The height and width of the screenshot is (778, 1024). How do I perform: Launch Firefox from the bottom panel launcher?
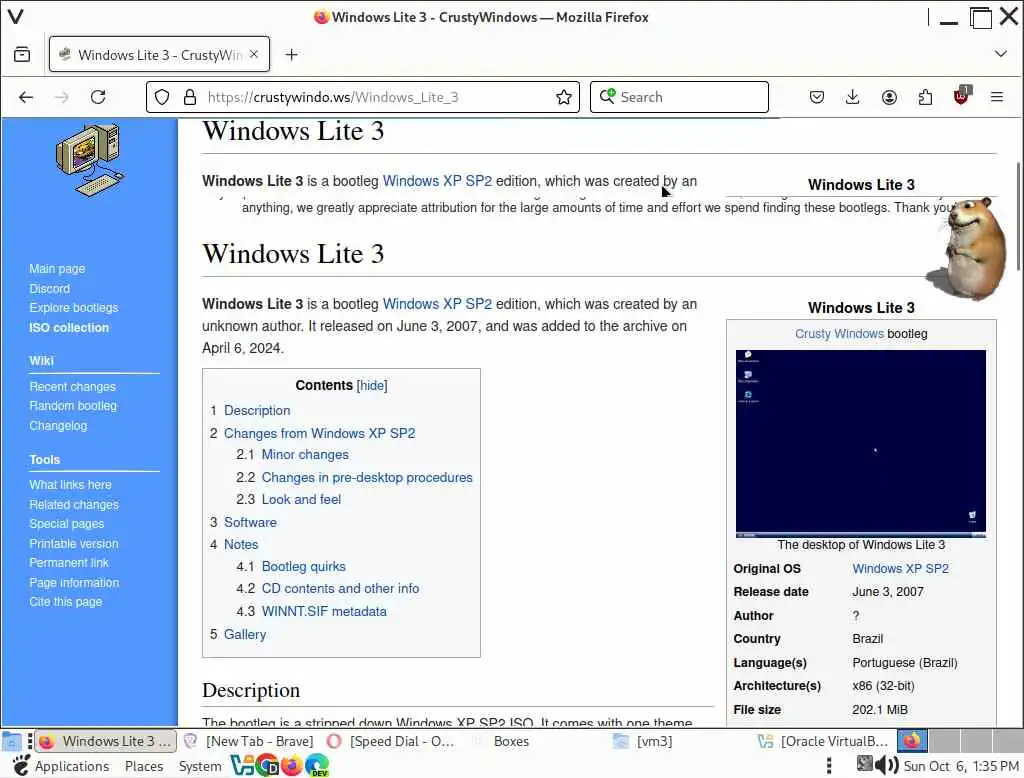(292, 765)
